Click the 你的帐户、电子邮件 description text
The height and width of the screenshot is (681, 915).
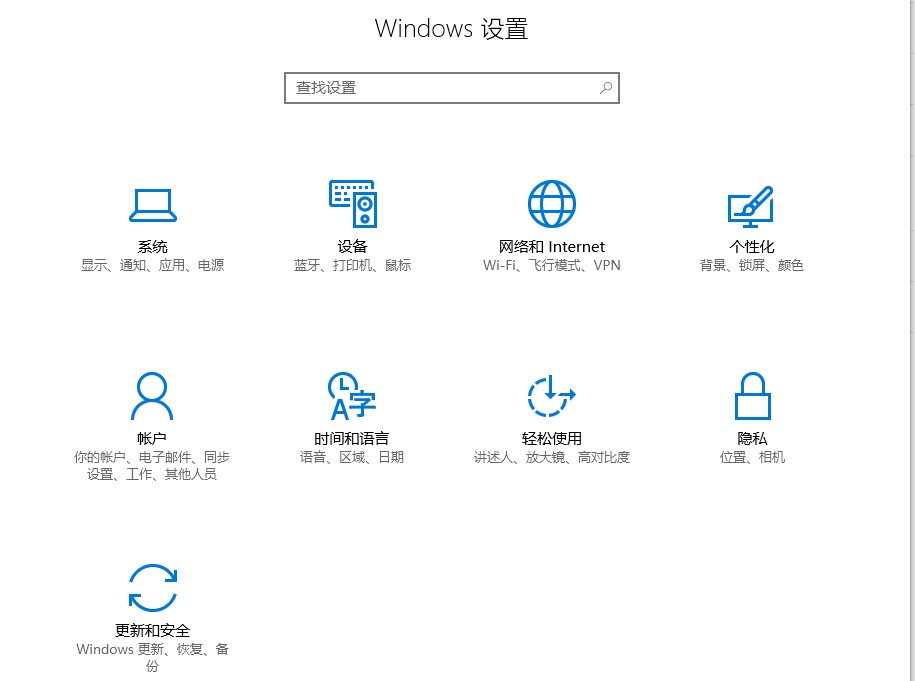click(152, 466)
